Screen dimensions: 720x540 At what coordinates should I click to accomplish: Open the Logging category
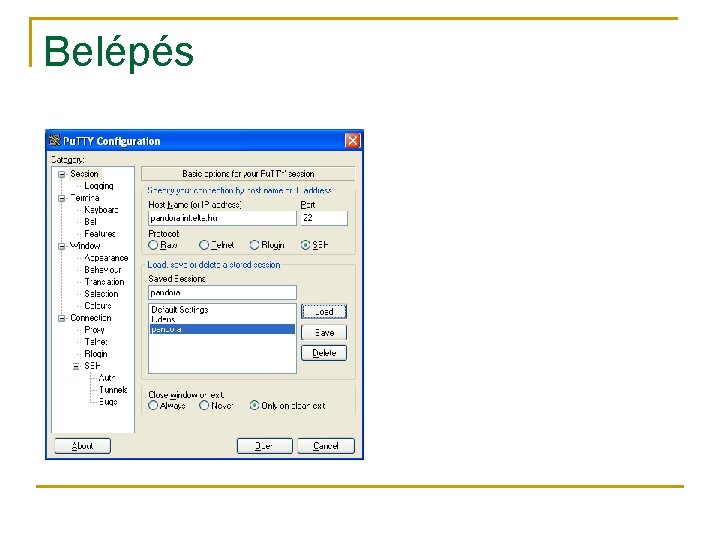[x=99, y=186]
